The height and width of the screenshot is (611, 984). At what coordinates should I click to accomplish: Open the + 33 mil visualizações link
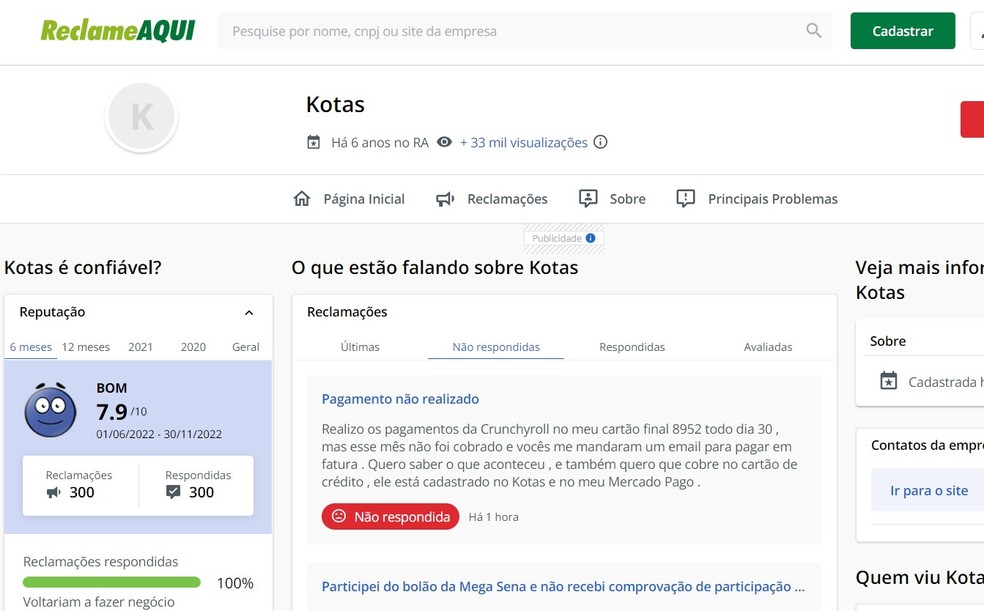[523, 142]
